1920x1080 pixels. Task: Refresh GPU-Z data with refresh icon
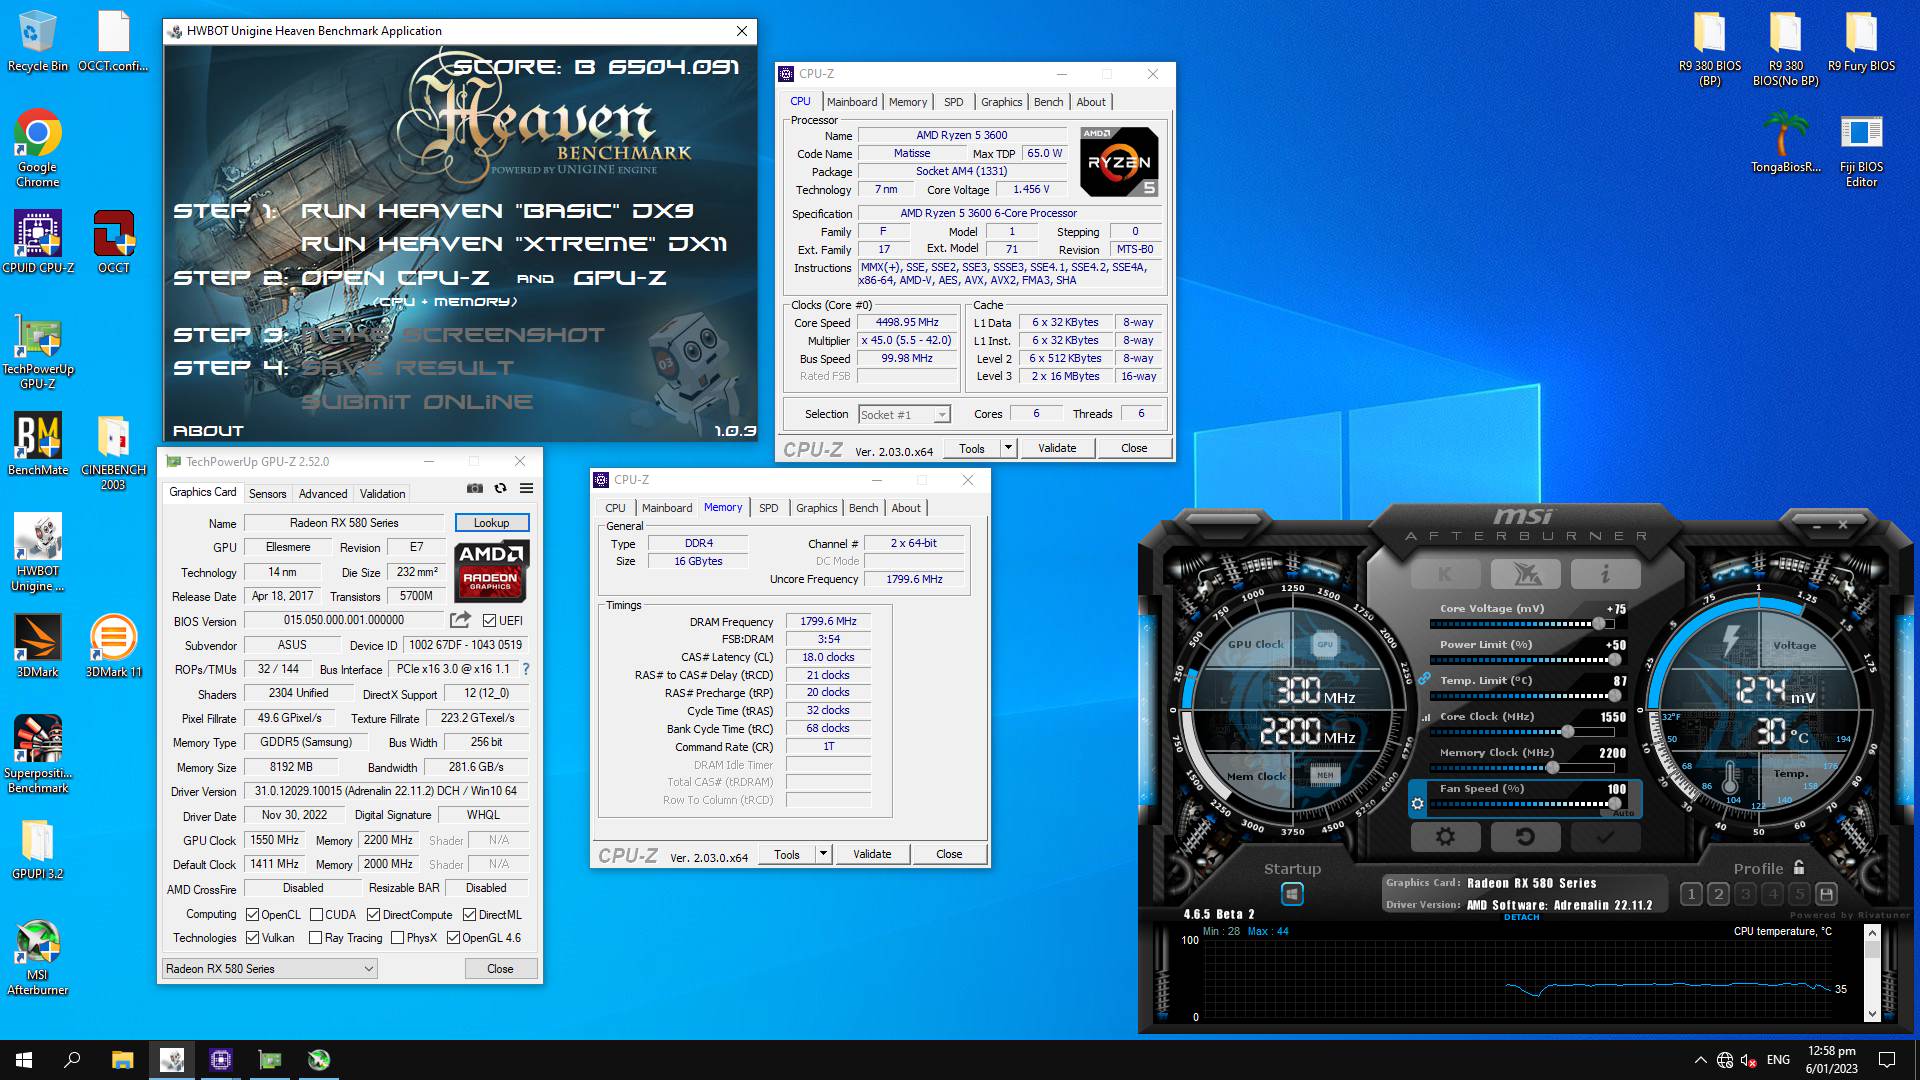(x=500, y=488)
